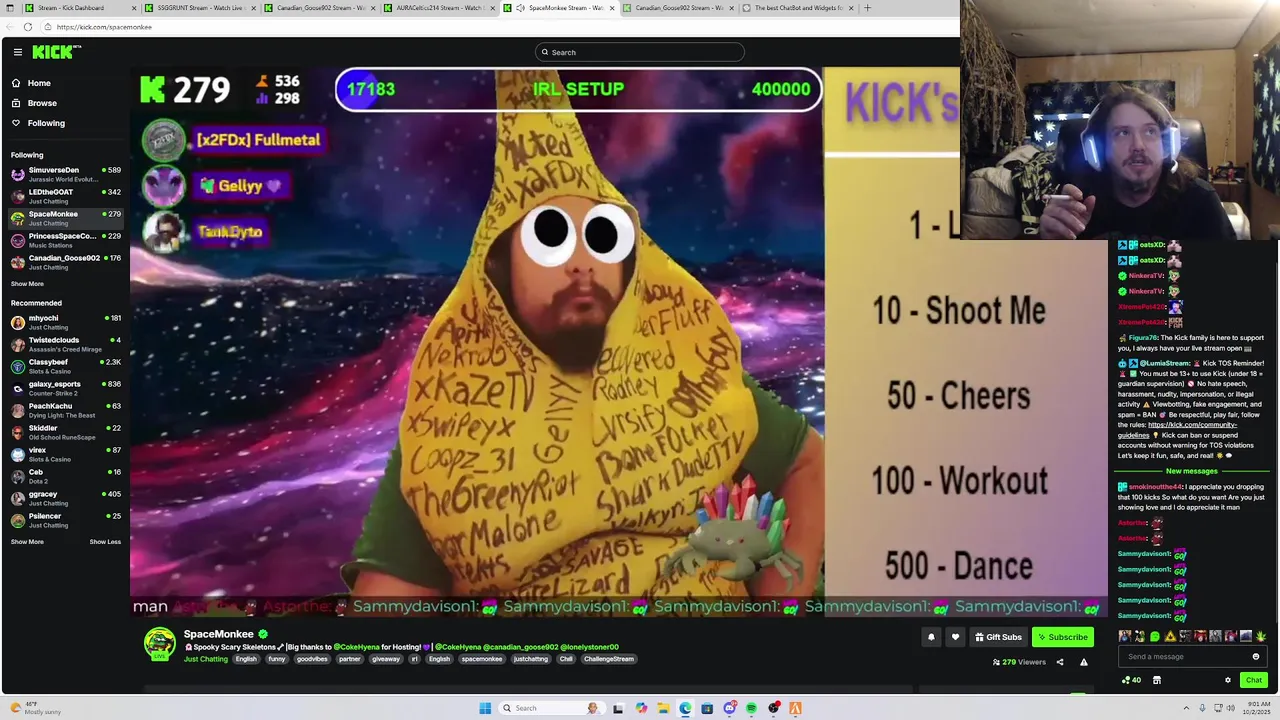The image size is (1280, 720).
Task: Open PrincessSpaceCo channel in Following
Action: (x=65, y=240)
